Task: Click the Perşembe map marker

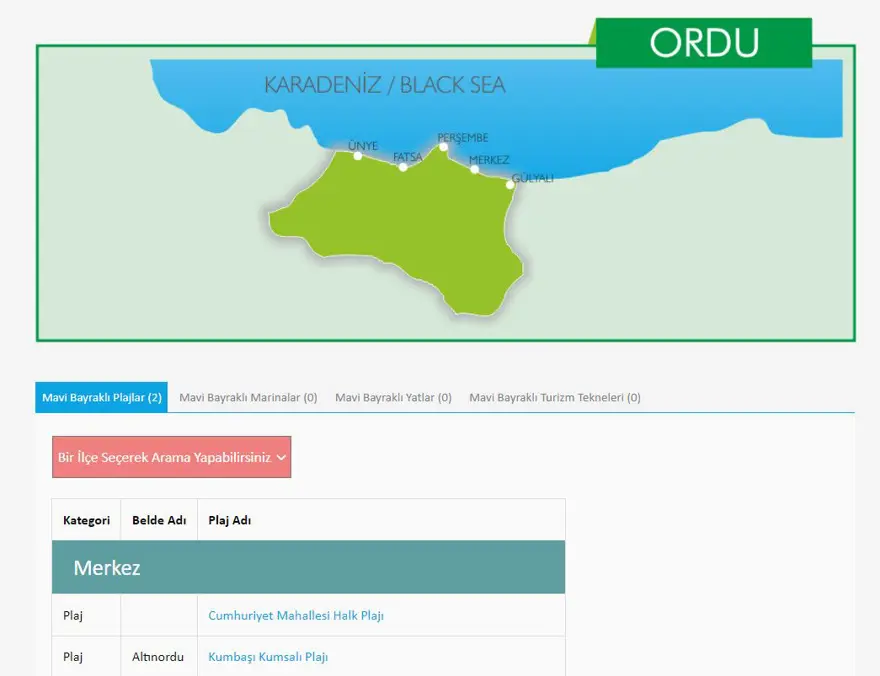Action: click(443, 147)
